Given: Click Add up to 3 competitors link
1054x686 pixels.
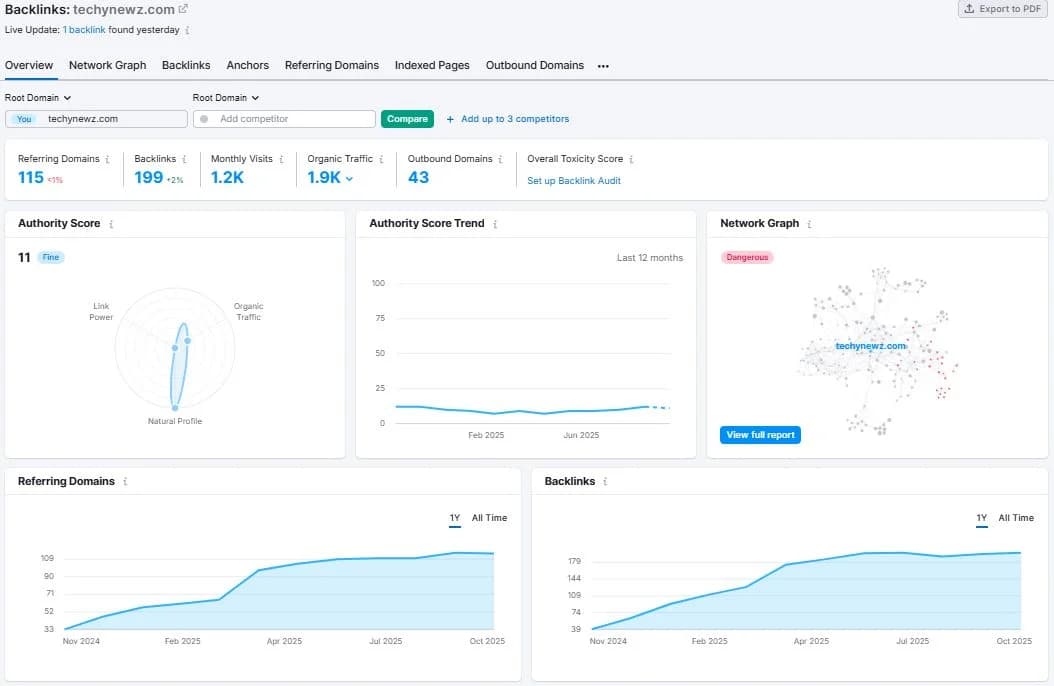Looking at the screenshot, I should (x=515, y=119).
